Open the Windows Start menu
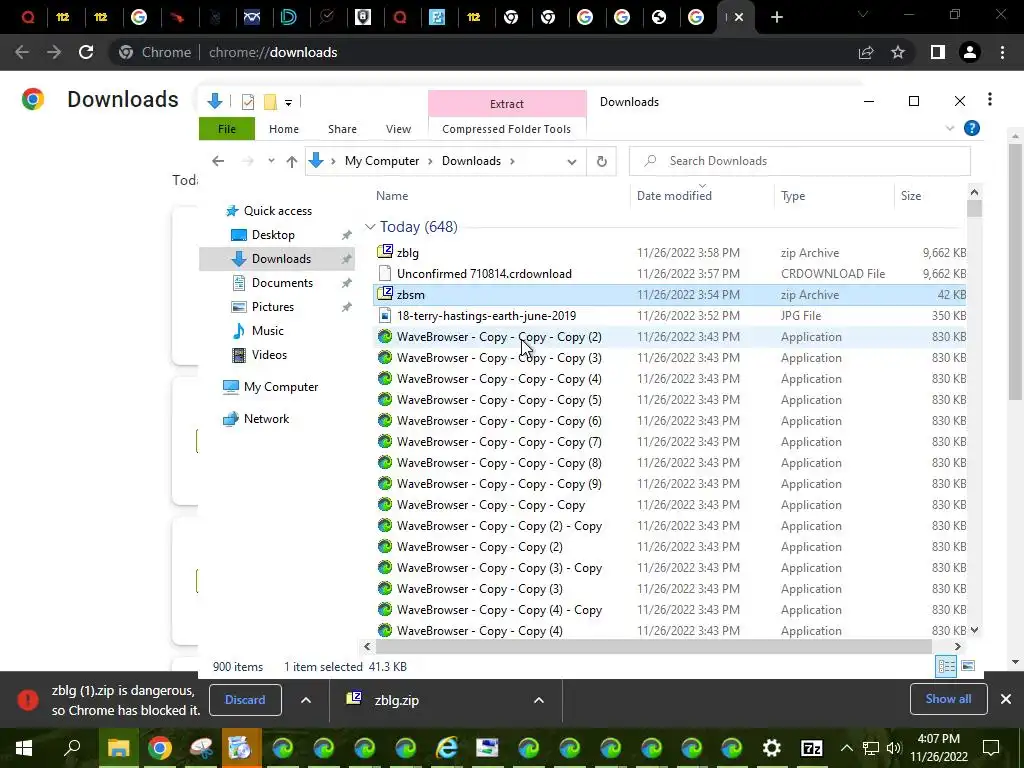The height and width of the screenshot is (768, 1024). [x=24, y=748]
